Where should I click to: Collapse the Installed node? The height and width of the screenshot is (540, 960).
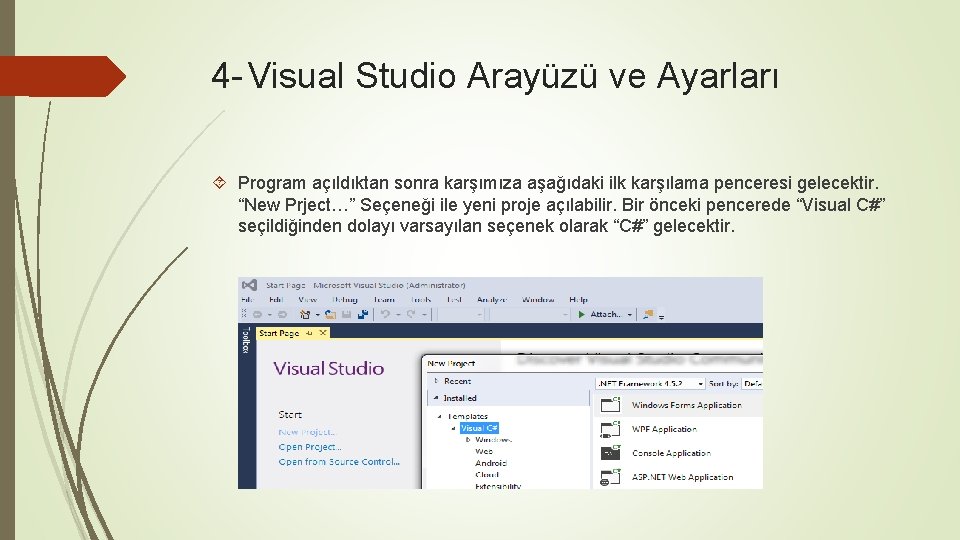coord(436,397)
